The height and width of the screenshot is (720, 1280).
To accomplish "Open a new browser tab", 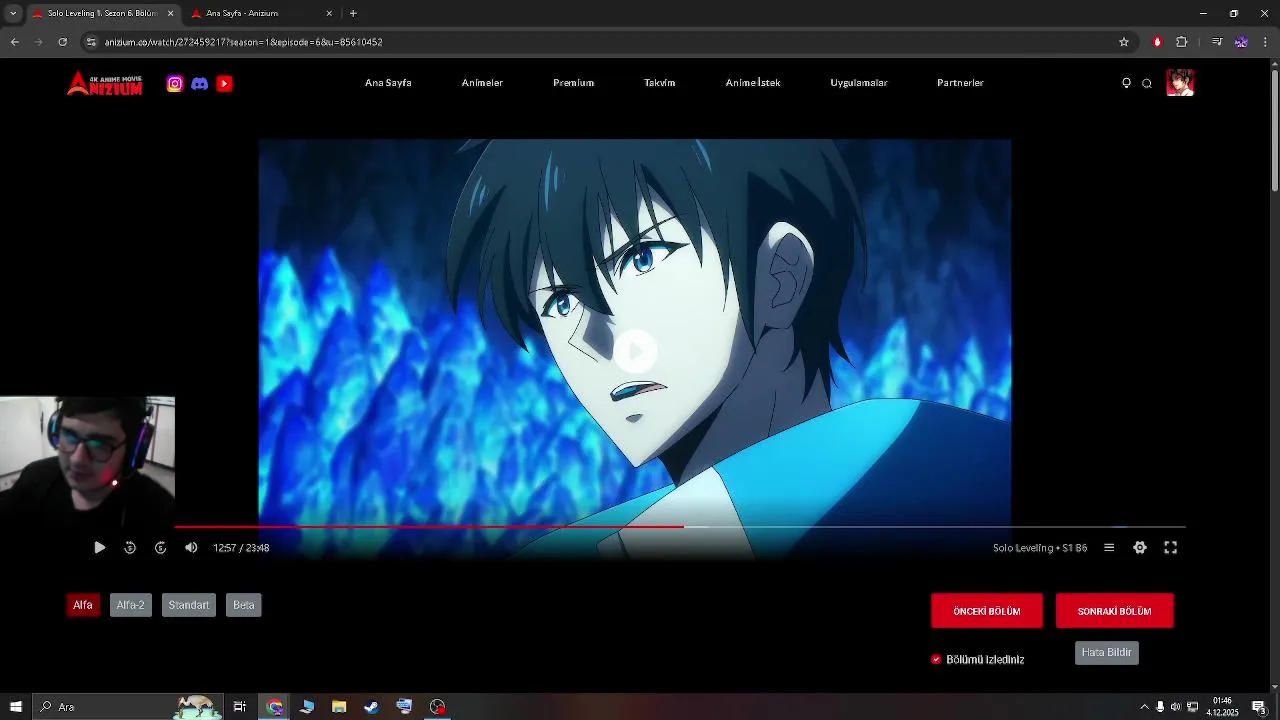I will click(x=353, y=13).
